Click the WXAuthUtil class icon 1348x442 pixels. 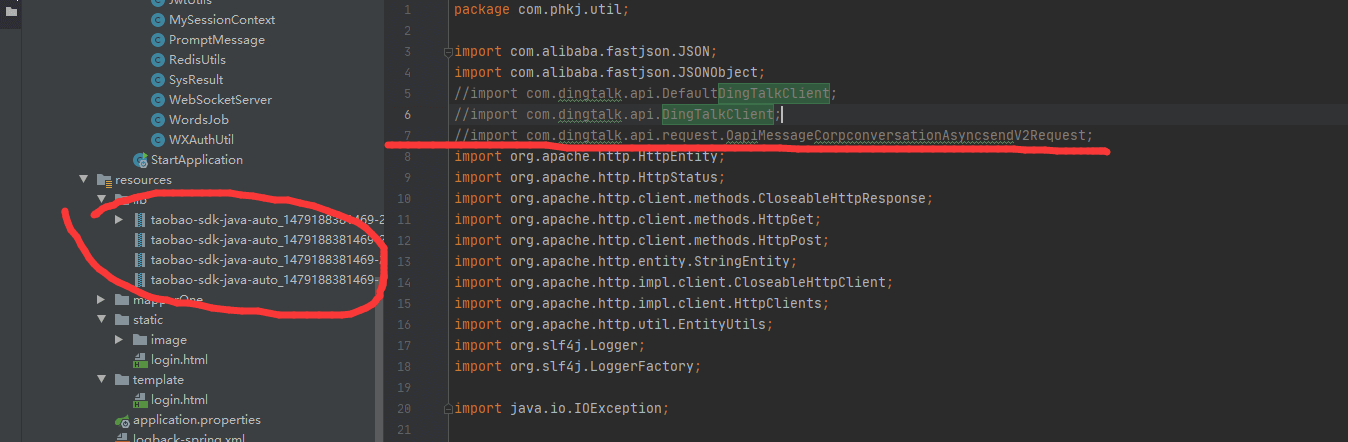(x=158, y=140)
